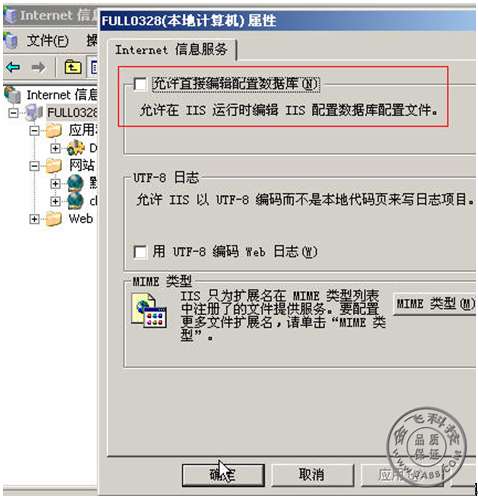Click the application pools folder icon
This screenshot has height=498, width=478.
point(53,130)
